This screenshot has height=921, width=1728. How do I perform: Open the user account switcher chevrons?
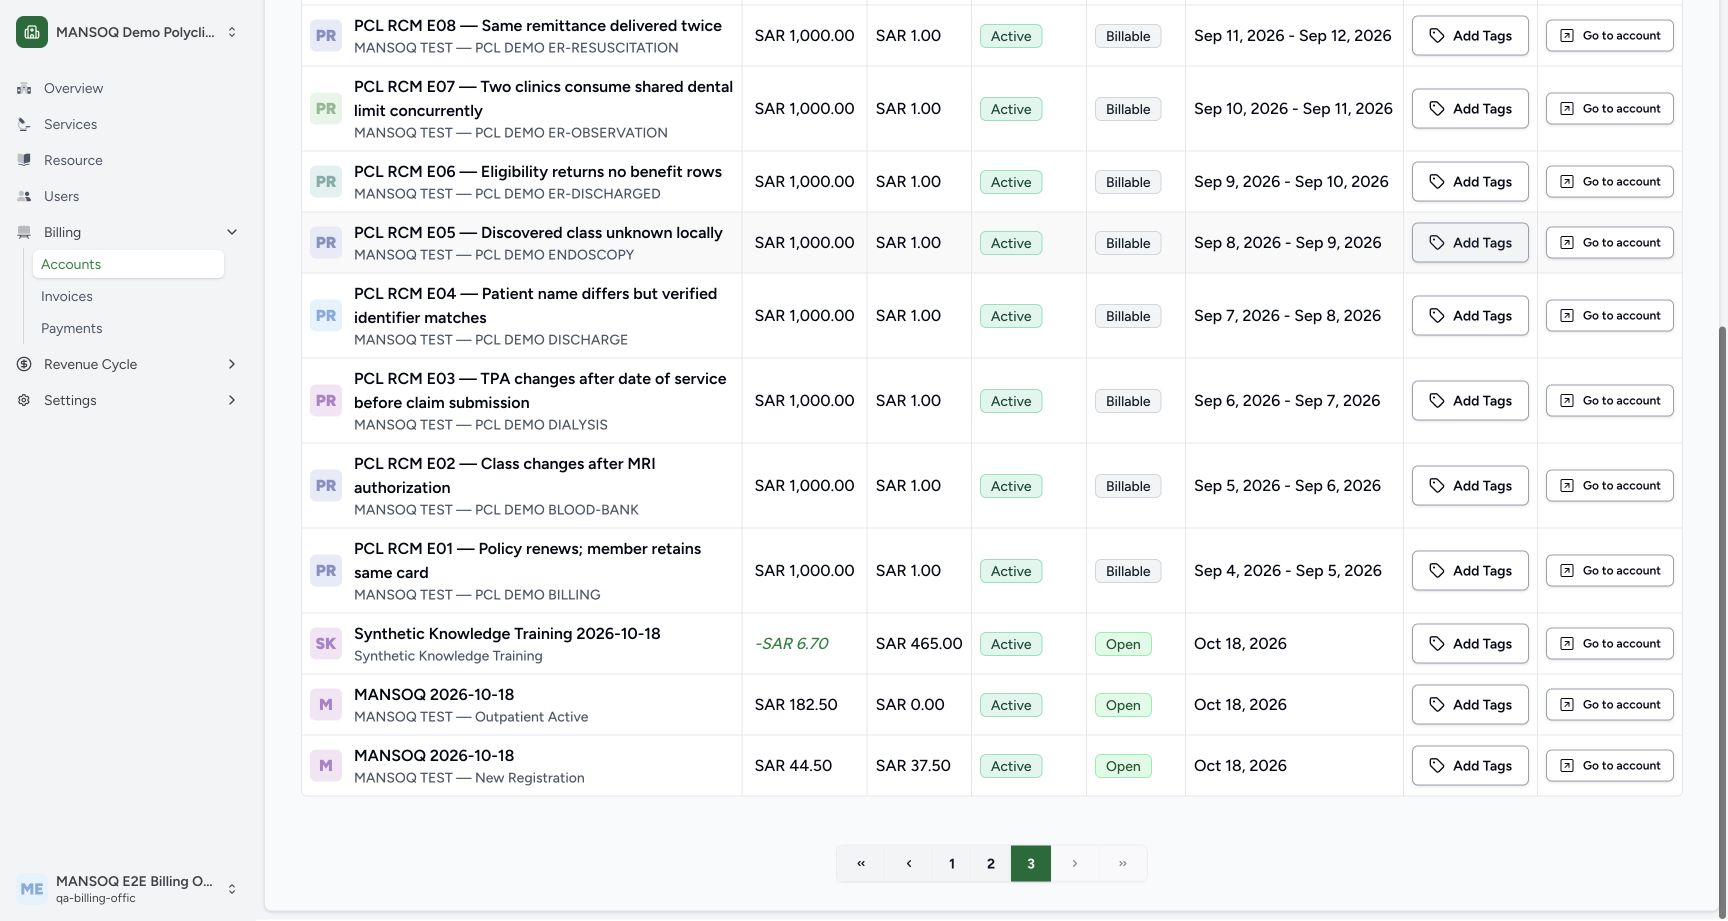(x=232, y=888)
